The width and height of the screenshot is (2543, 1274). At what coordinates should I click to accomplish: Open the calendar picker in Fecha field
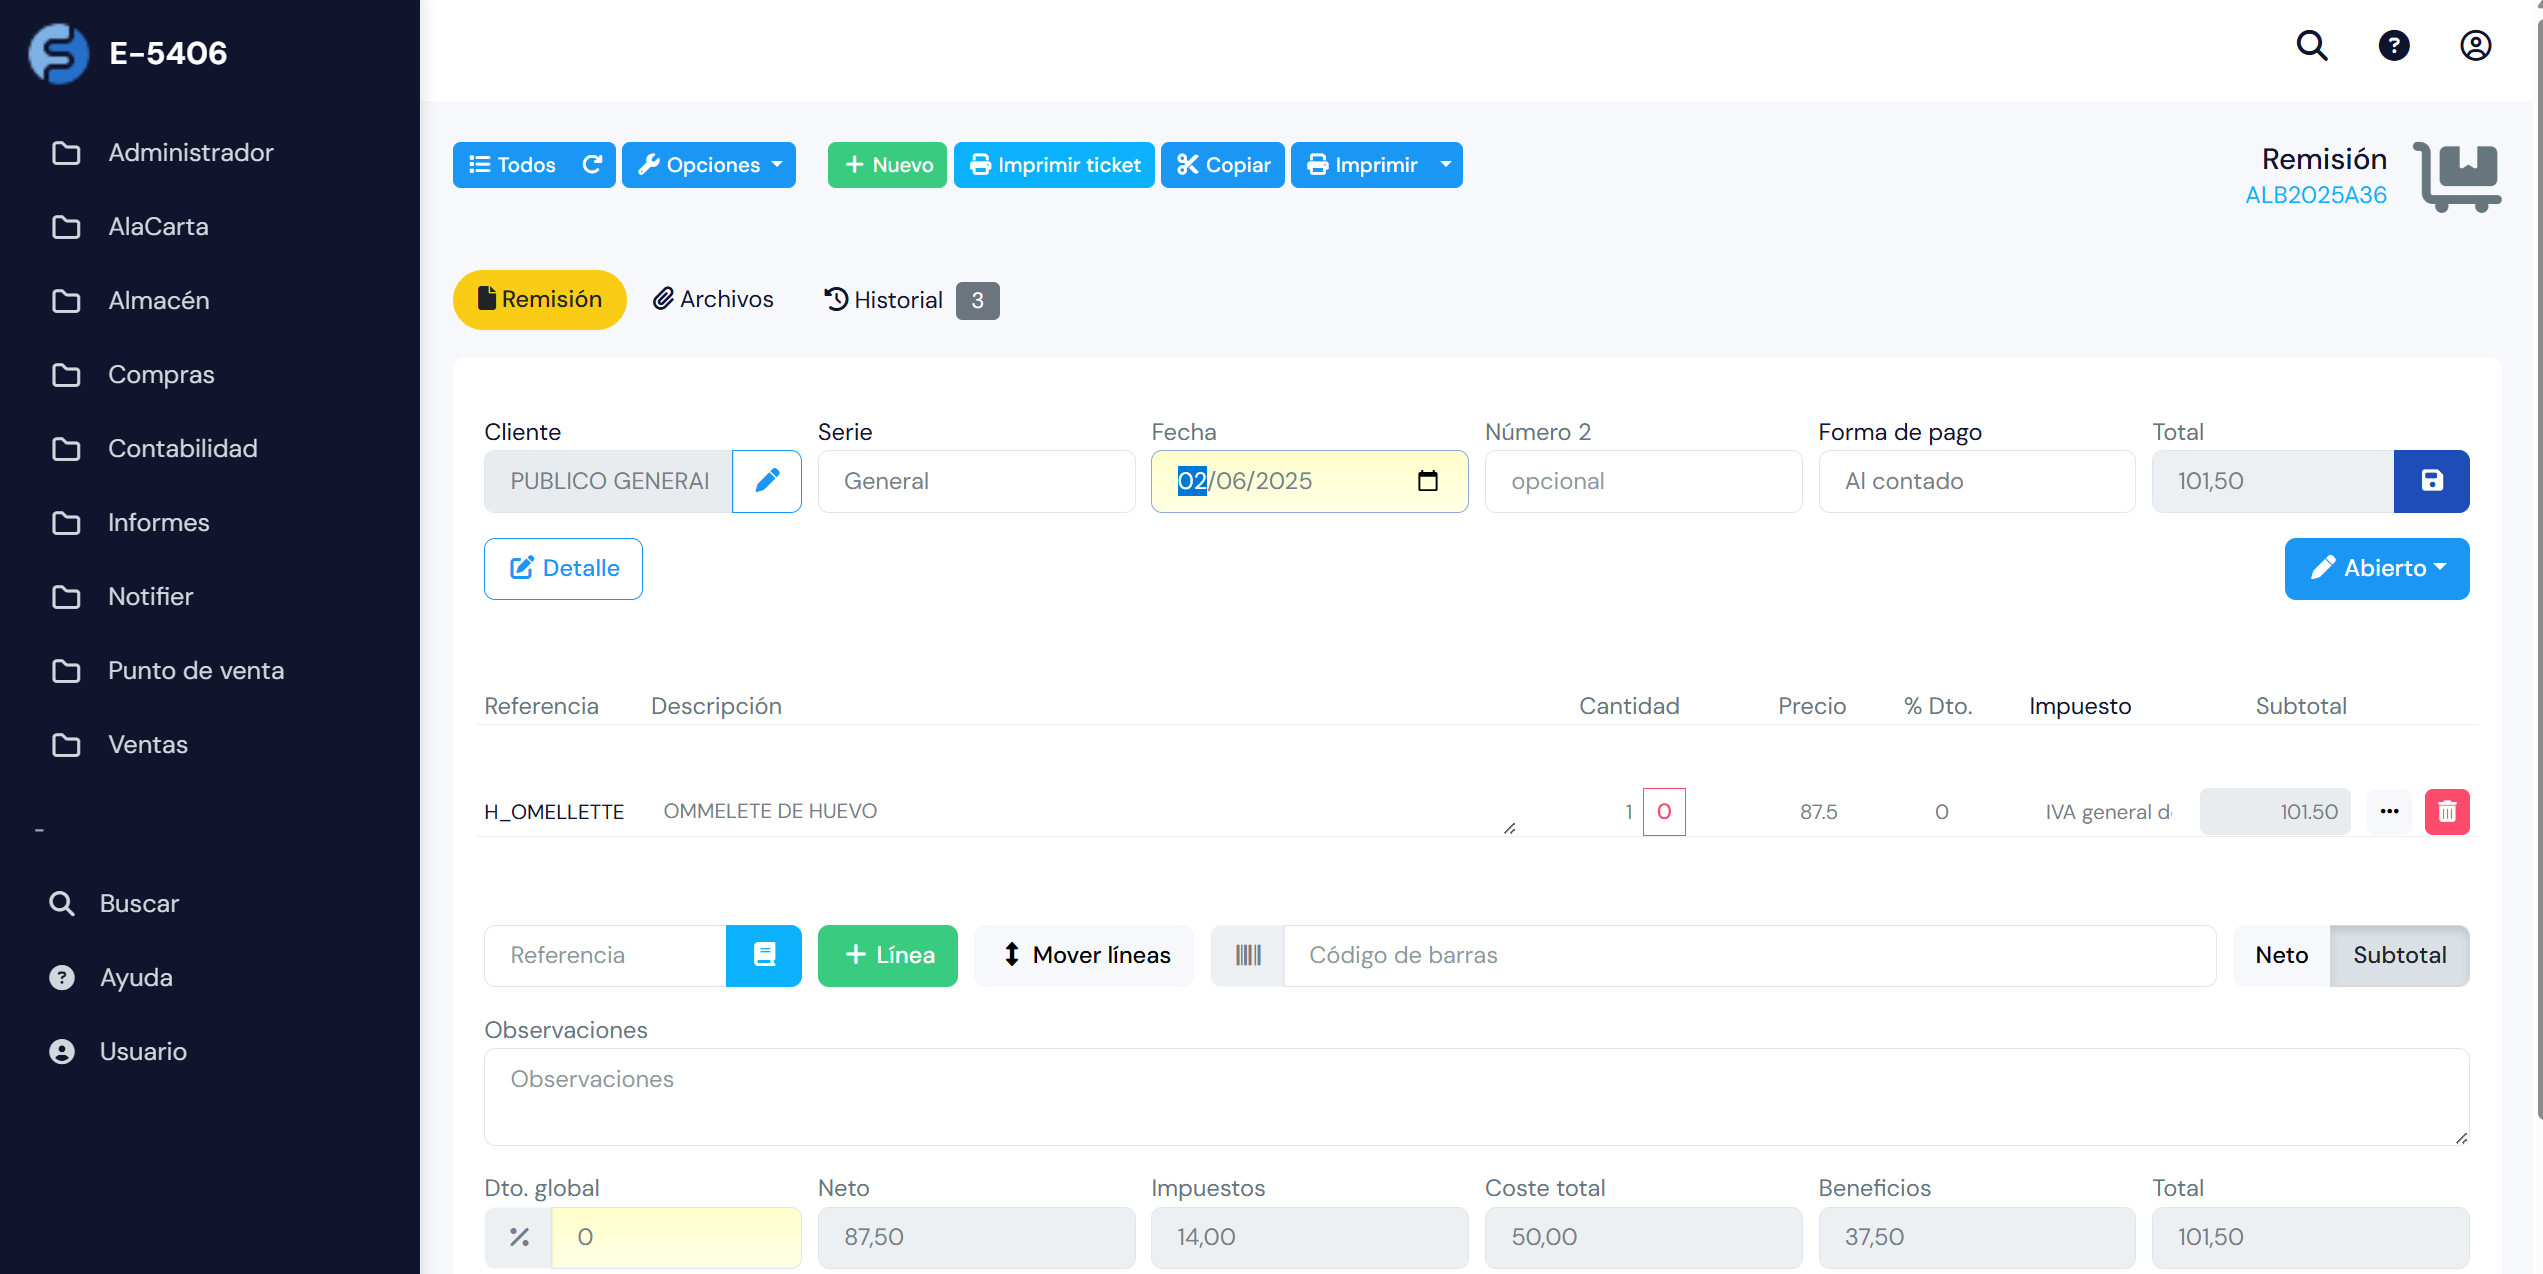click(x=1427, y=481)
